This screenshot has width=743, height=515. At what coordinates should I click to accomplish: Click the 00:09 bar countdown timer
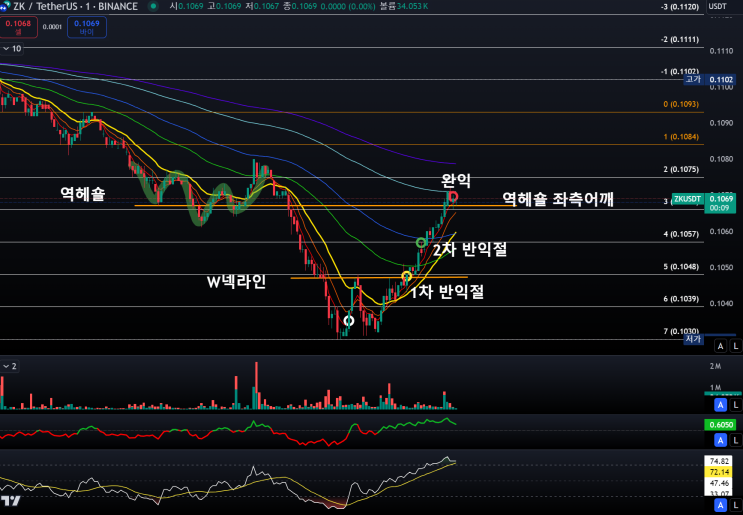pos(720,208)
